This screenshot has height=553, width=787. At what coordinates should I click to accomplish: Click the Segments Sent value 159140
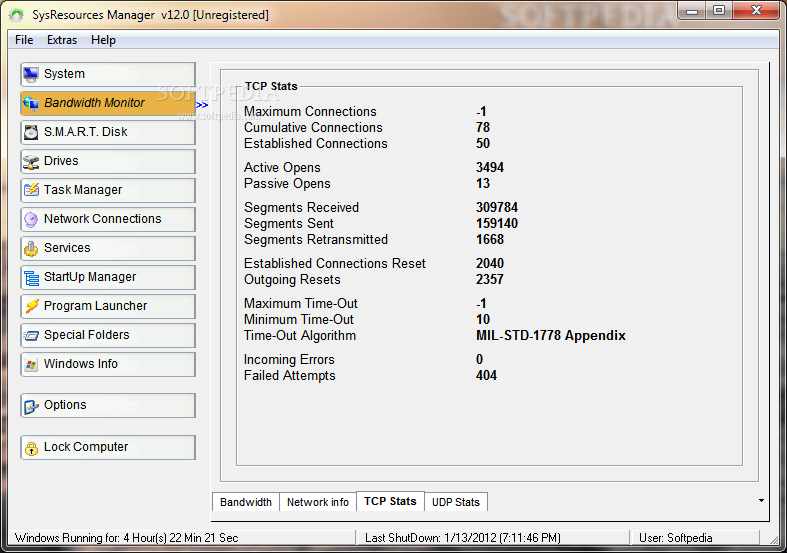(x=496, y=223)
